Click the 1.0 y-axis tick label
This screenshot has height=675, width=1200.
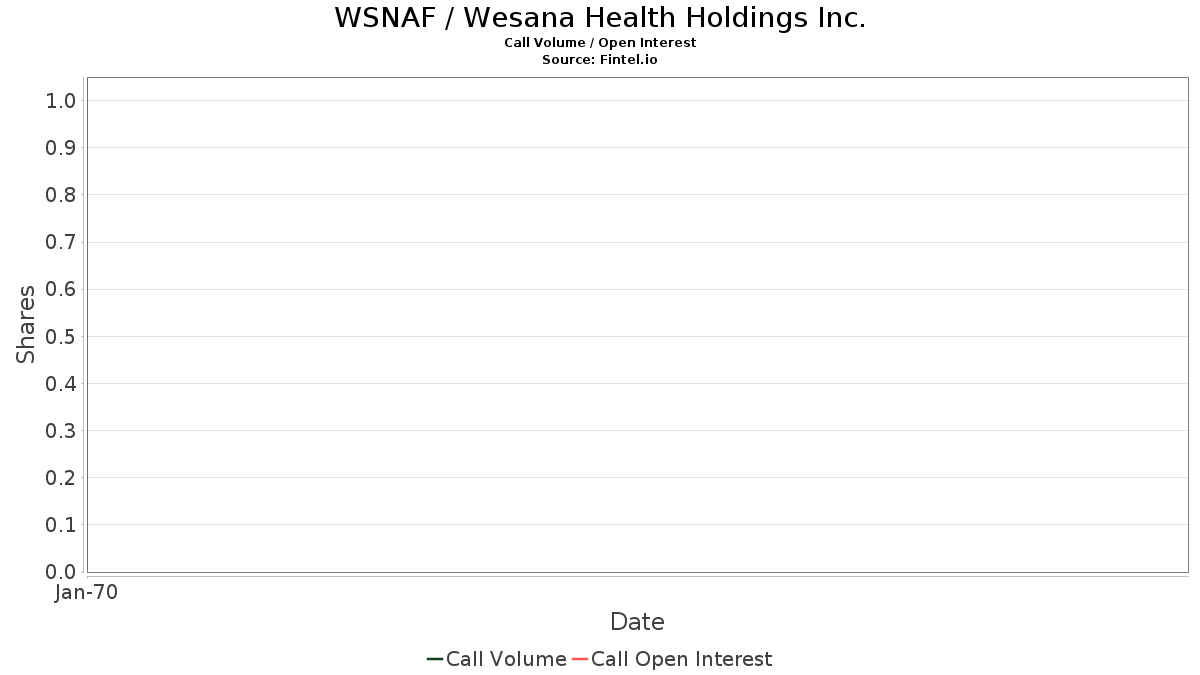[61, 100]
